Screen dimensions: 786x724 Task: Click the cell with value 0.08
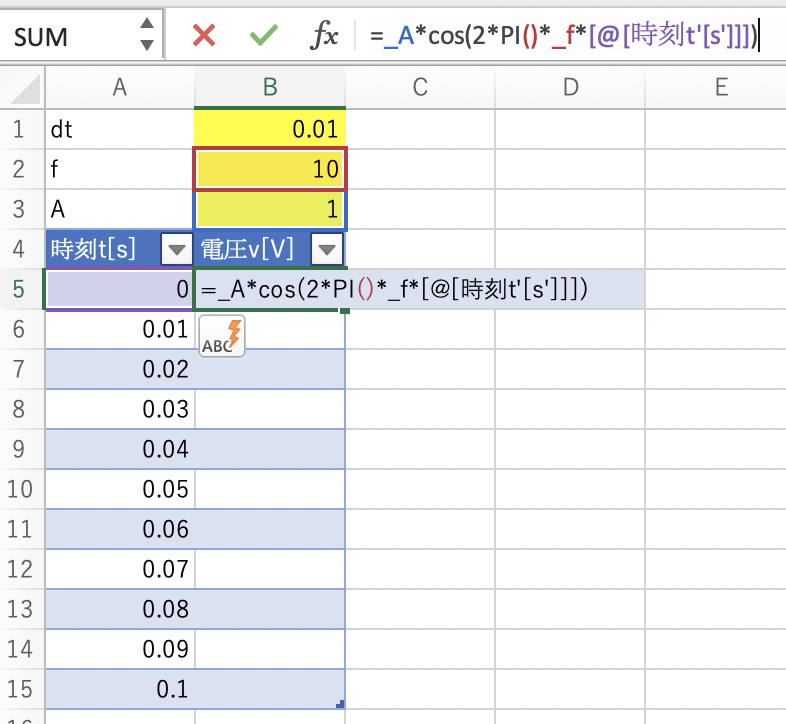[120, 609]
